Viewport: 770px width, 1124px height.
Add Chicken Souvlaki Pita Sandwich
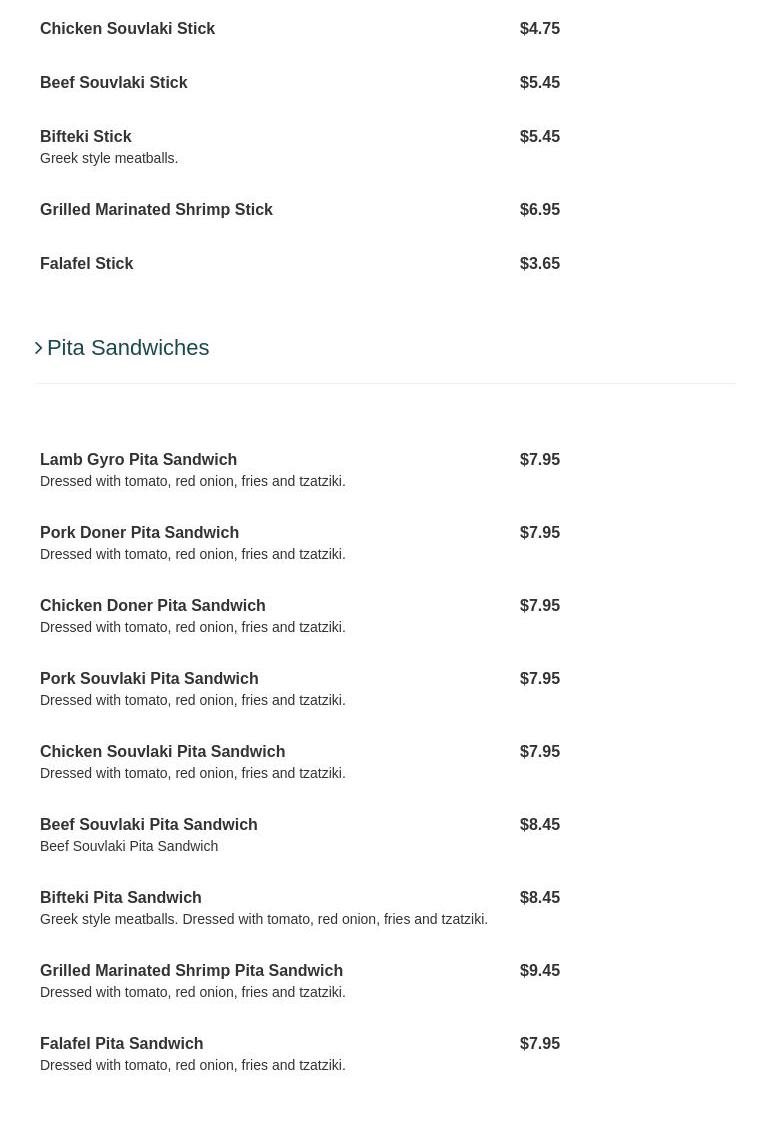162,752
